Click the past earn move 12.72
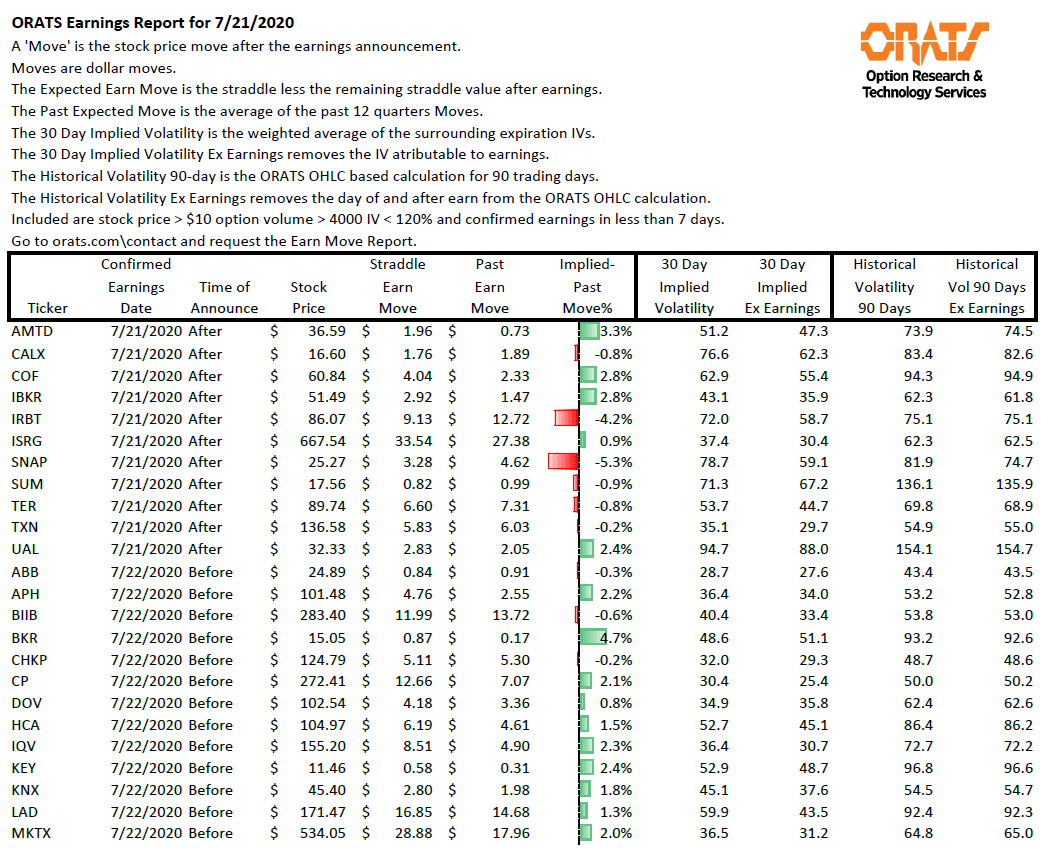1041x848 pixels. (x=511, y=419)
